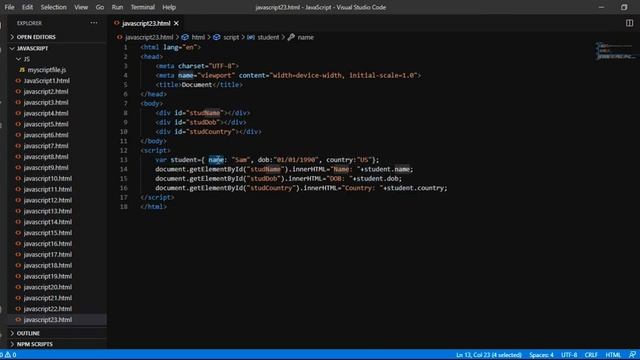This screenshot has width=640, height=360.
Task: Change file encoding UTF-8
Action: pos(569,355)
